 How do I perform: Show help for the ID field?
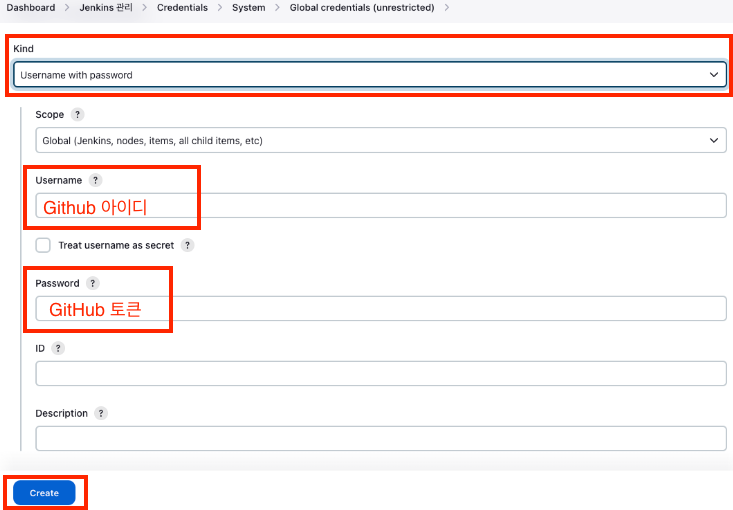(58, 348)
